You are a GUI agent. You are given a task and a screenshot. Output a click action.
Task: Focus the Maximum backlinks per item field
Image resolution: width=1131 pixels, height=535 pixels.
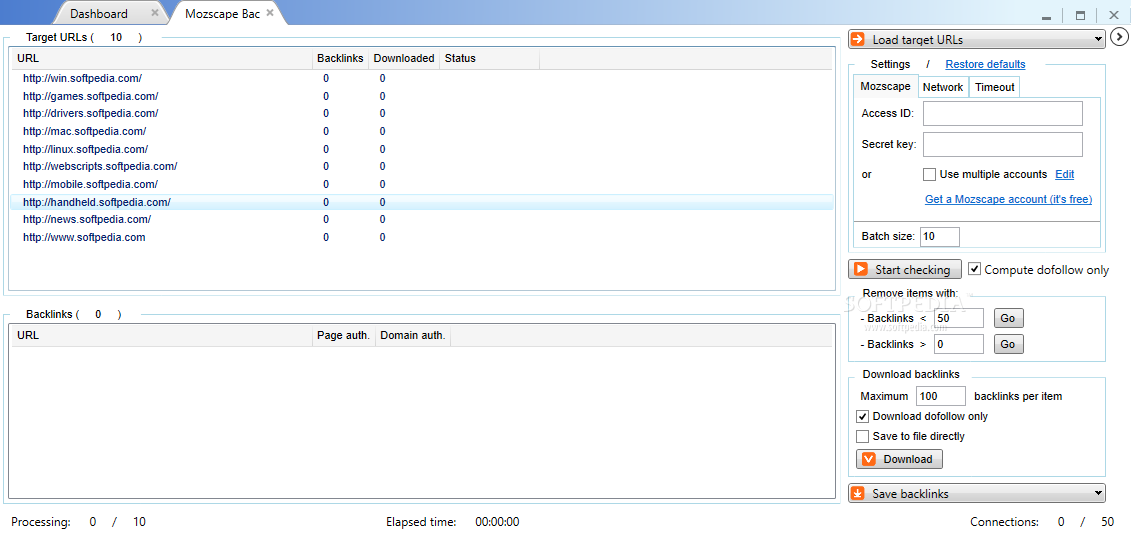941,396
